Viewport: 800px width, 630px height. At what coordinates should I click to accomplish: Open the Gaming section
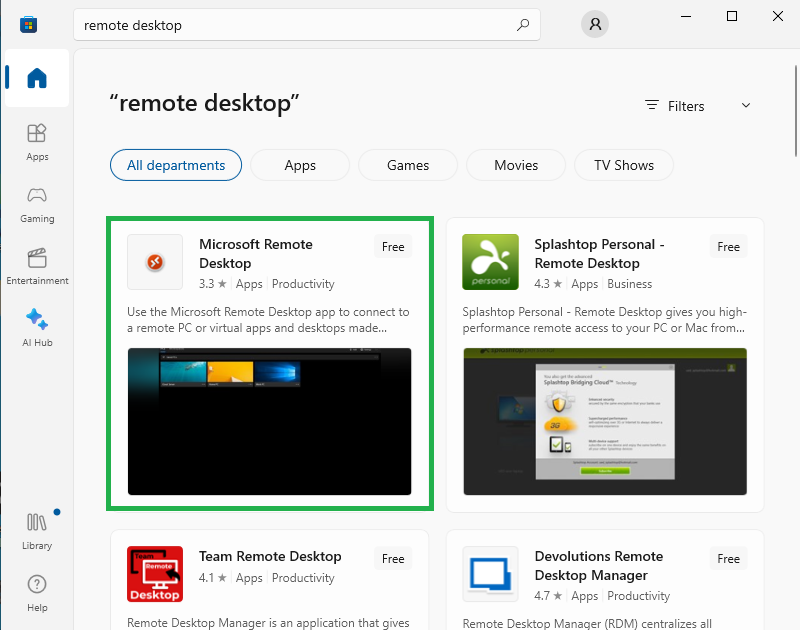click(37, 203)
